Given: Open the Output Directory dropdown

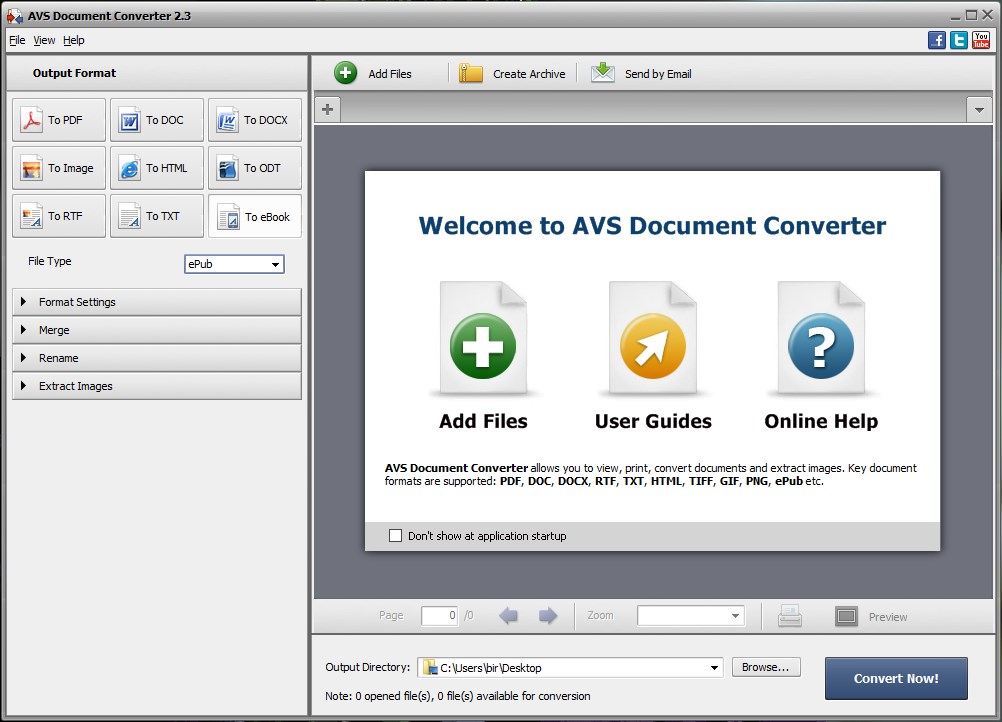Looking at the screenshot, I should (714, 668).
